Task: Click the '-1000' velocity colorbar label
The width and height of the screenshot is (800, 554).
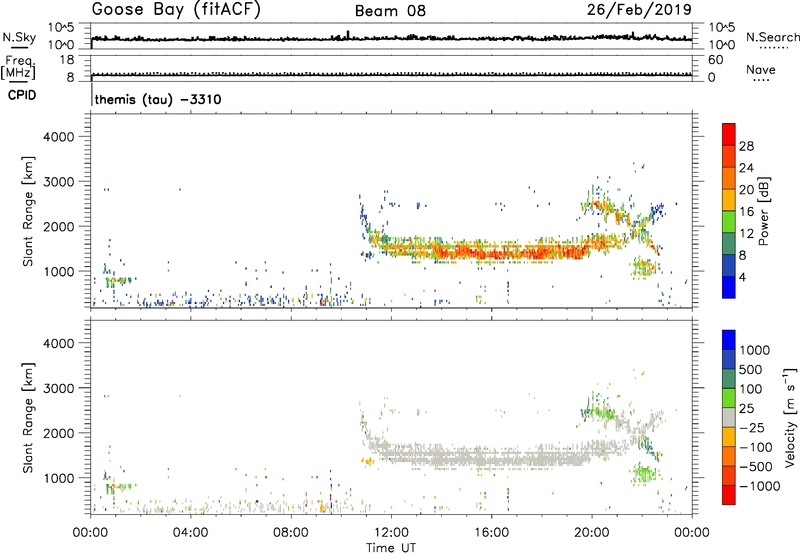Action: coord(760,486)
